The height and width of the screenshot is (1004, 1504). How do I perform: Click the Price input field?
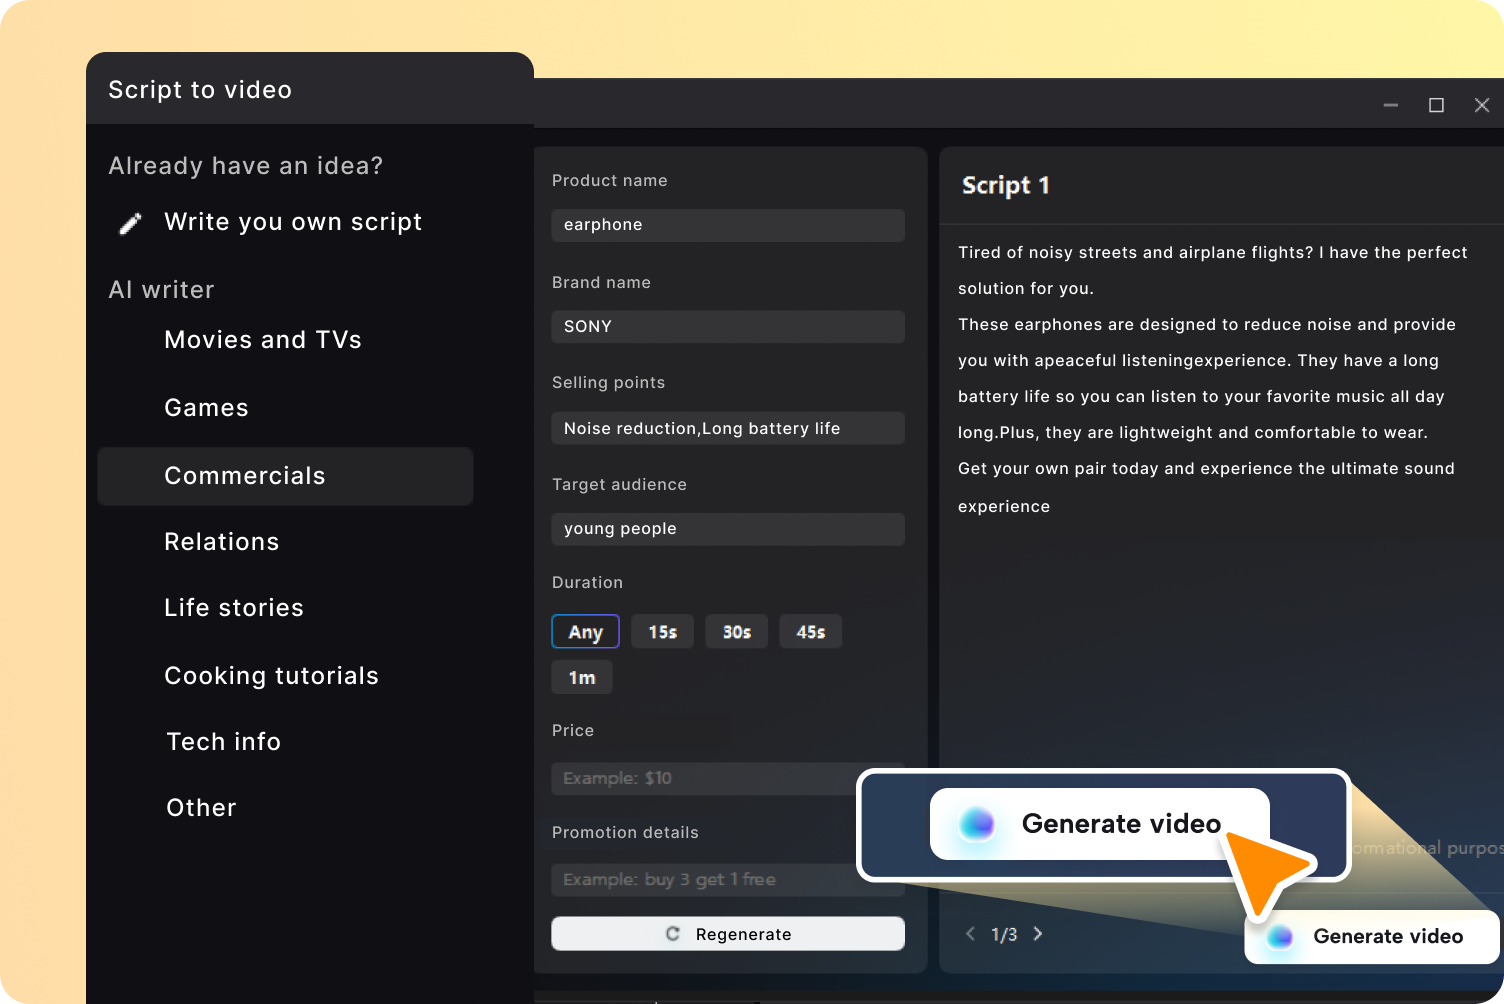coord(704,779)
